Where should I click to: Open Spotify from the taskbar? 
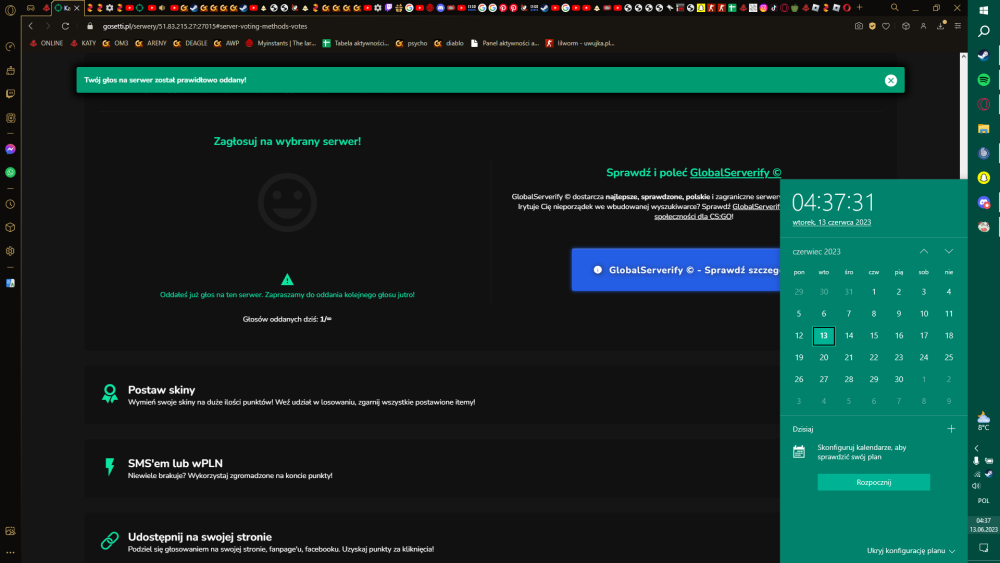click(983, 80)
